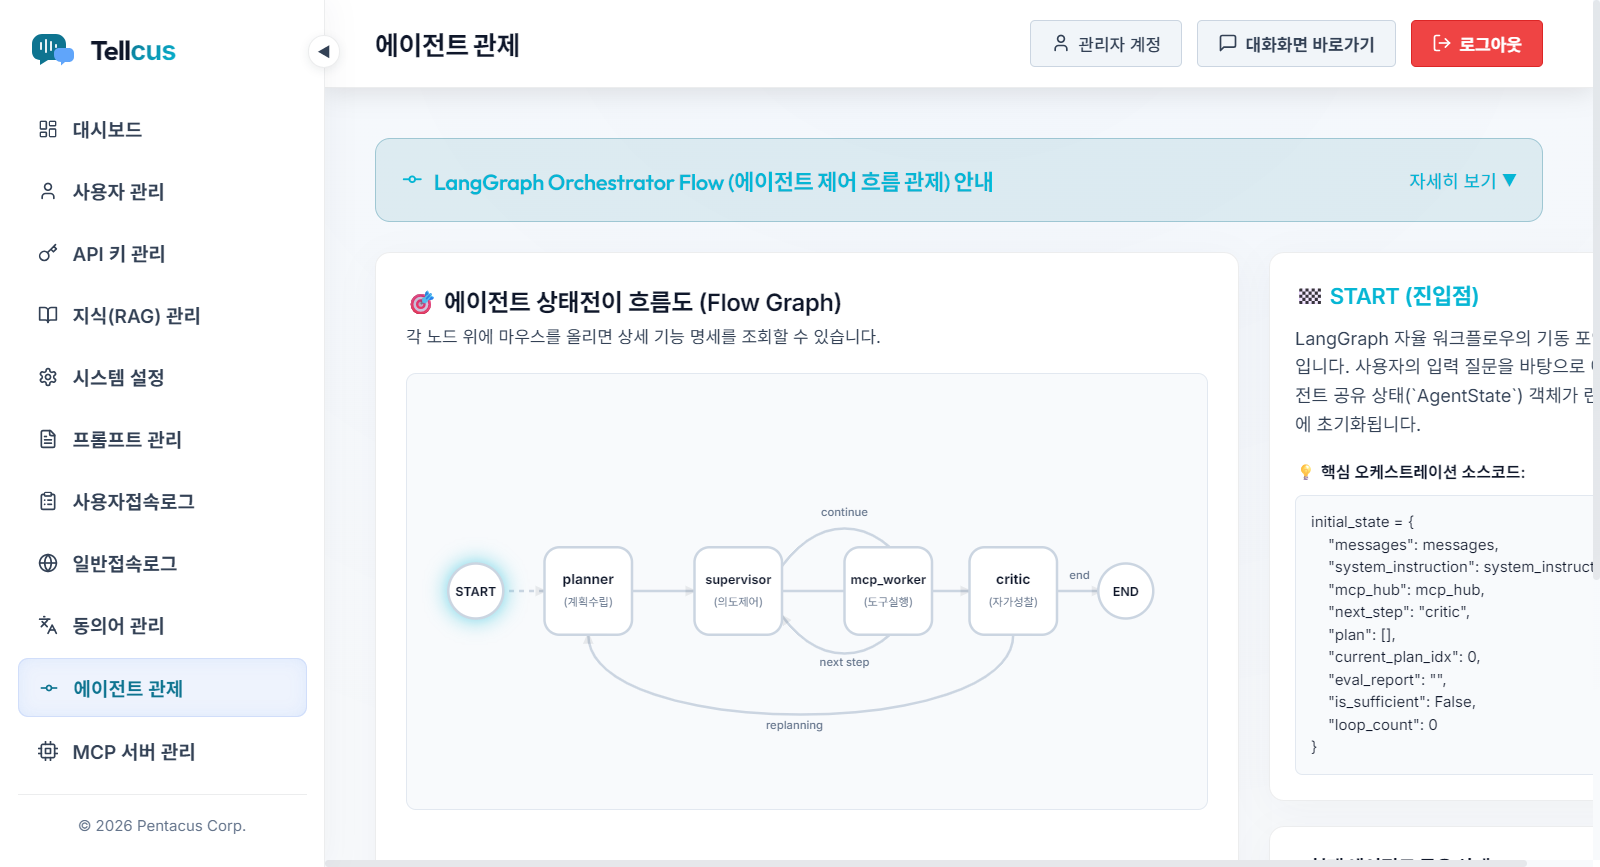Click the Tellcus logo icon
The image size is (1600, 867).
click(53, 49)
